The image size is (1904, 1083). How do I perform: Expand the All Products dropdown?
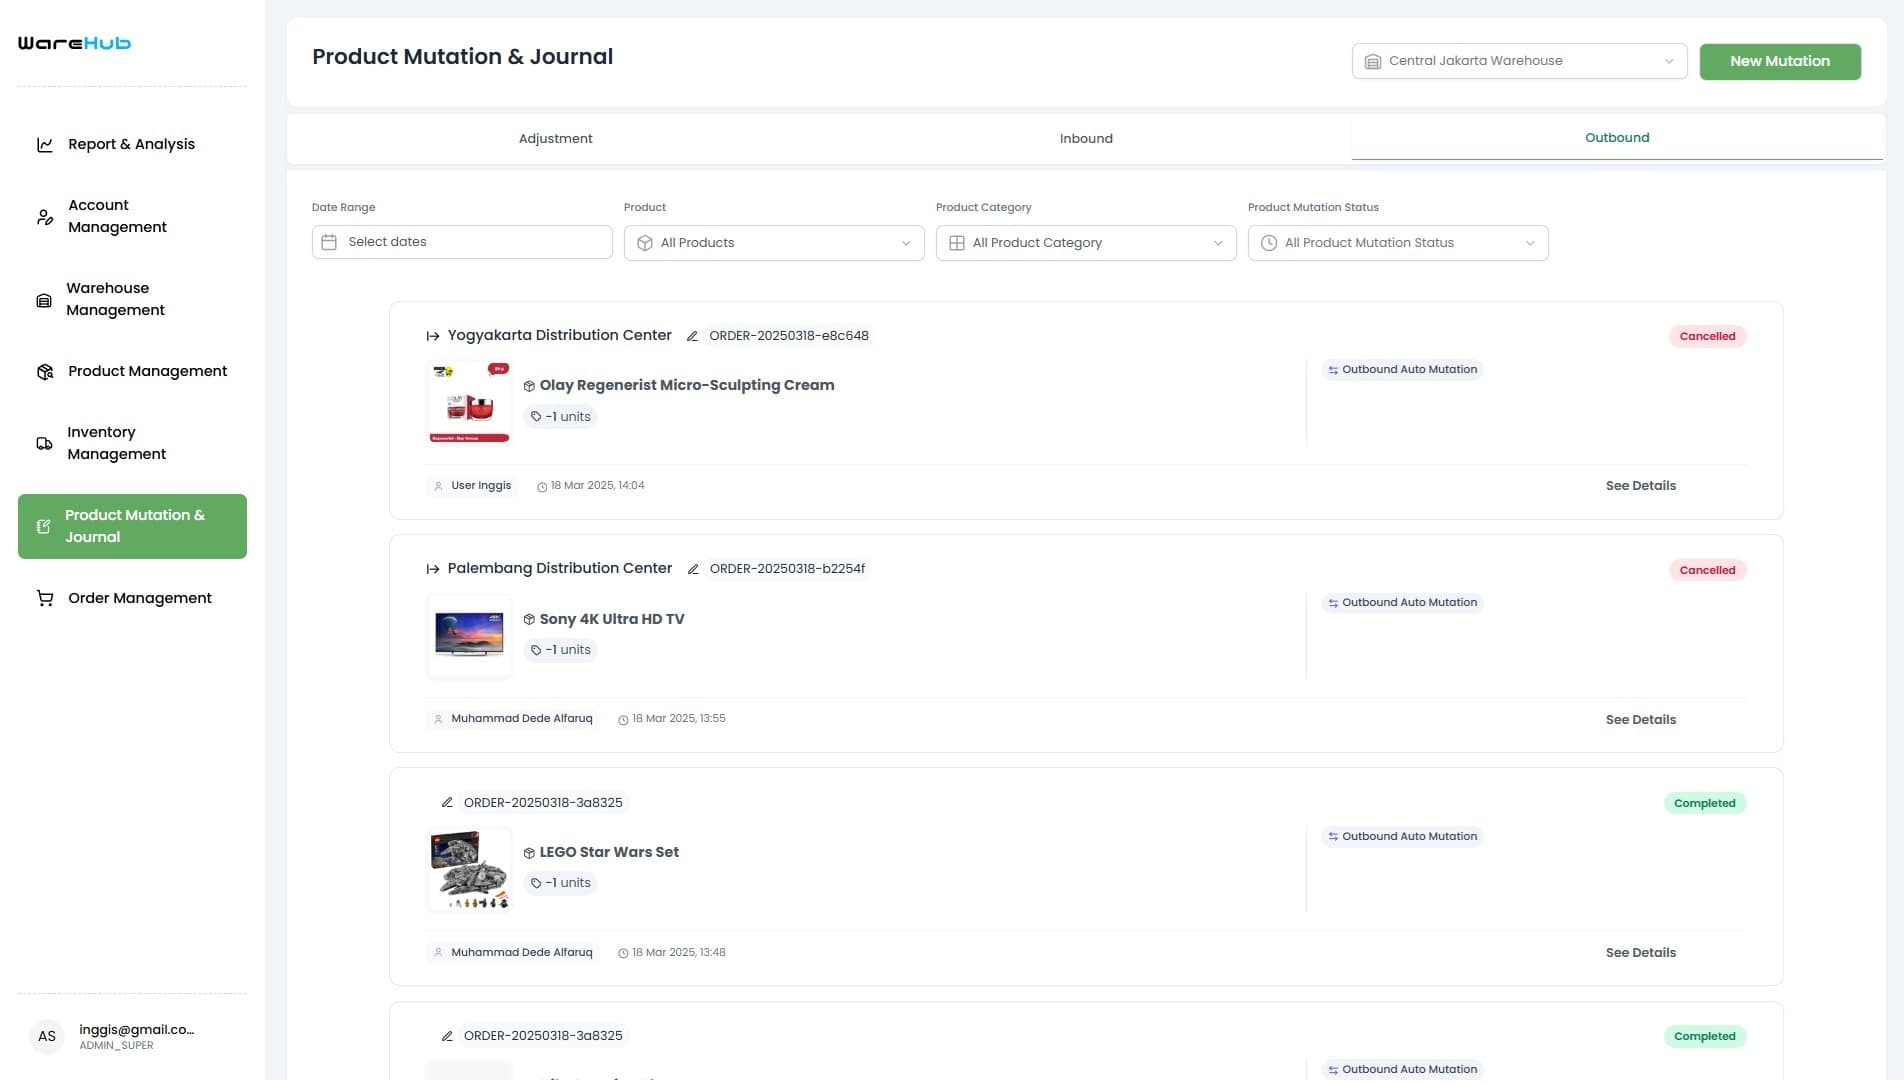772,242
